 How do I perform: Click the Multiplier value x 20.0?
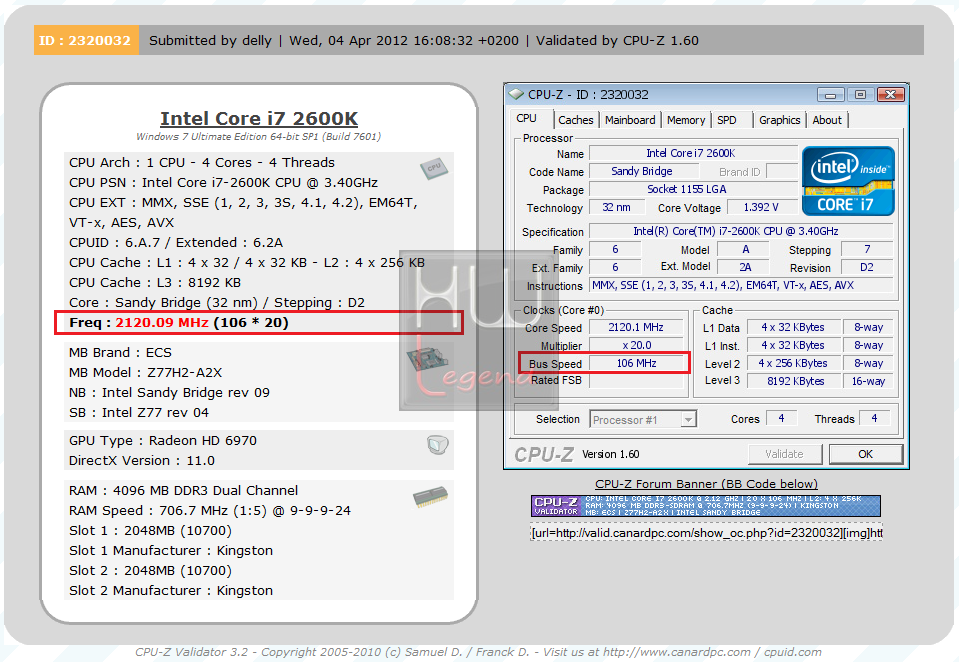point(636,345)
